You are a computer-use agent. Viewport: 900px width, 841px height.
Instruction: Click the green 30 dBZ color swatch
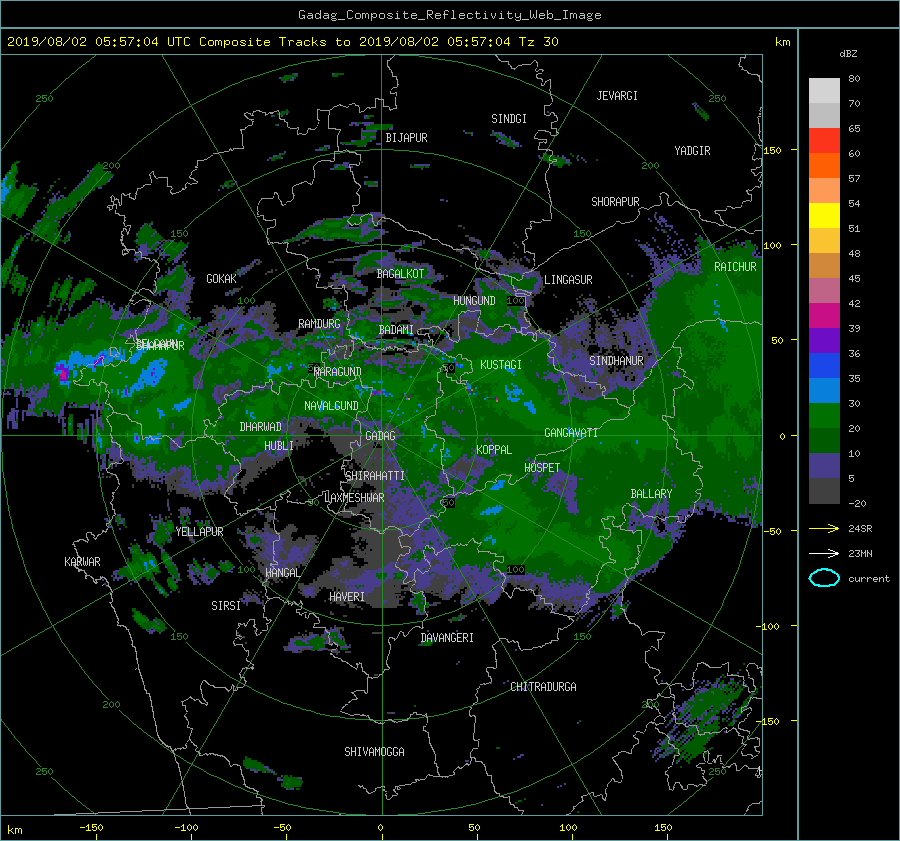click(x=824, y=416)
